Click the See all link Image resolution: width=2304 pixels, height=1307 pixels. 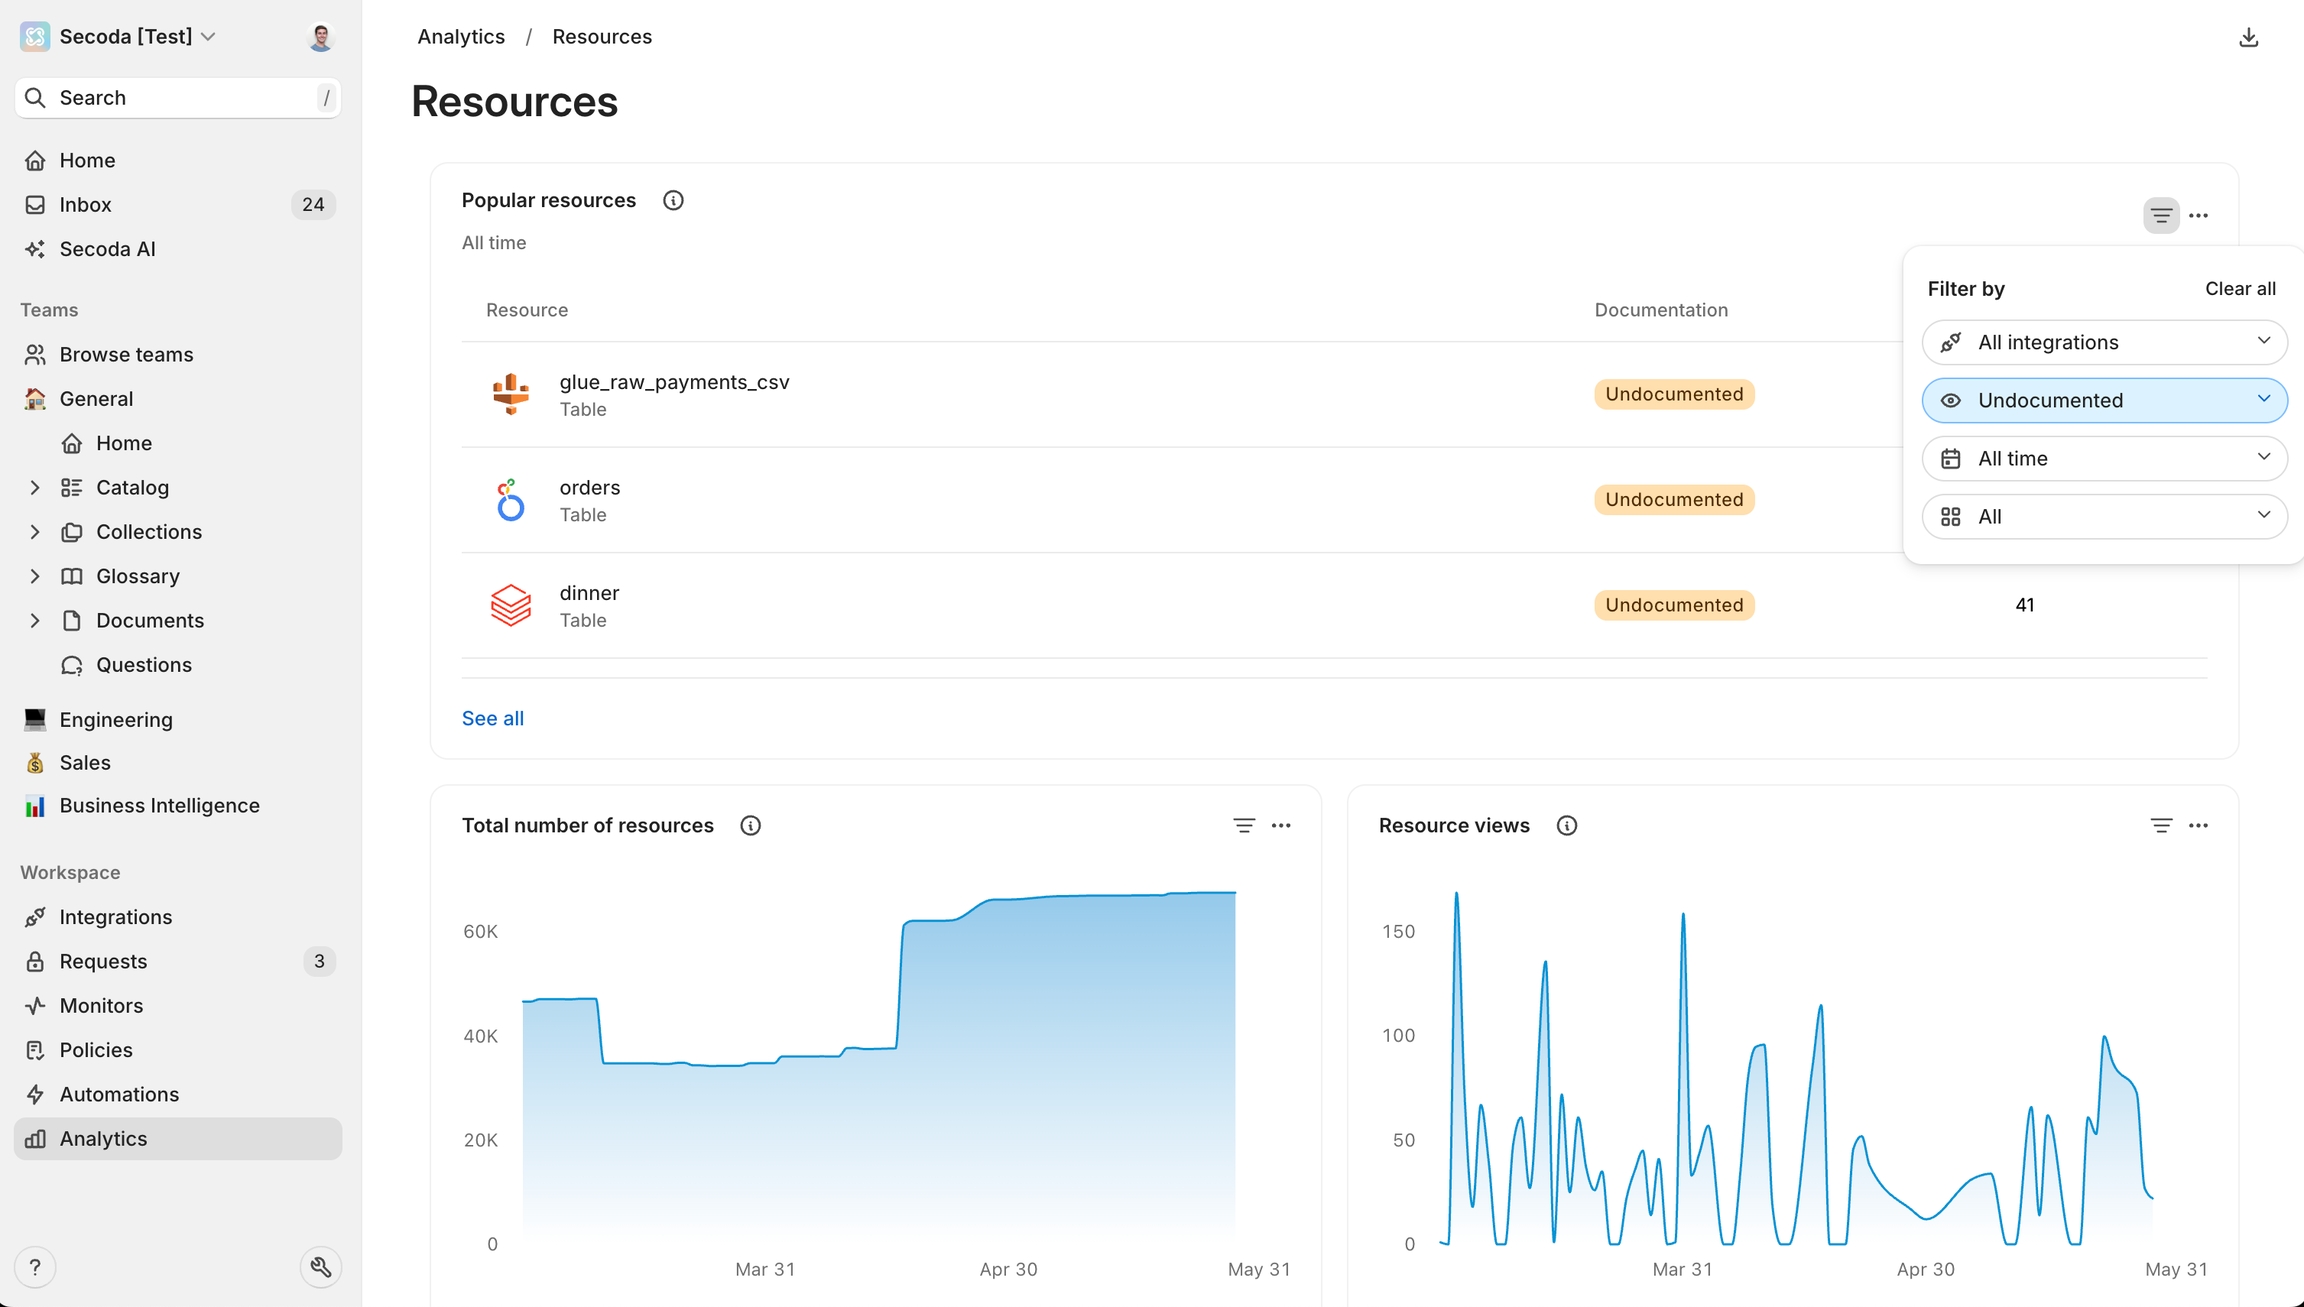492,719
